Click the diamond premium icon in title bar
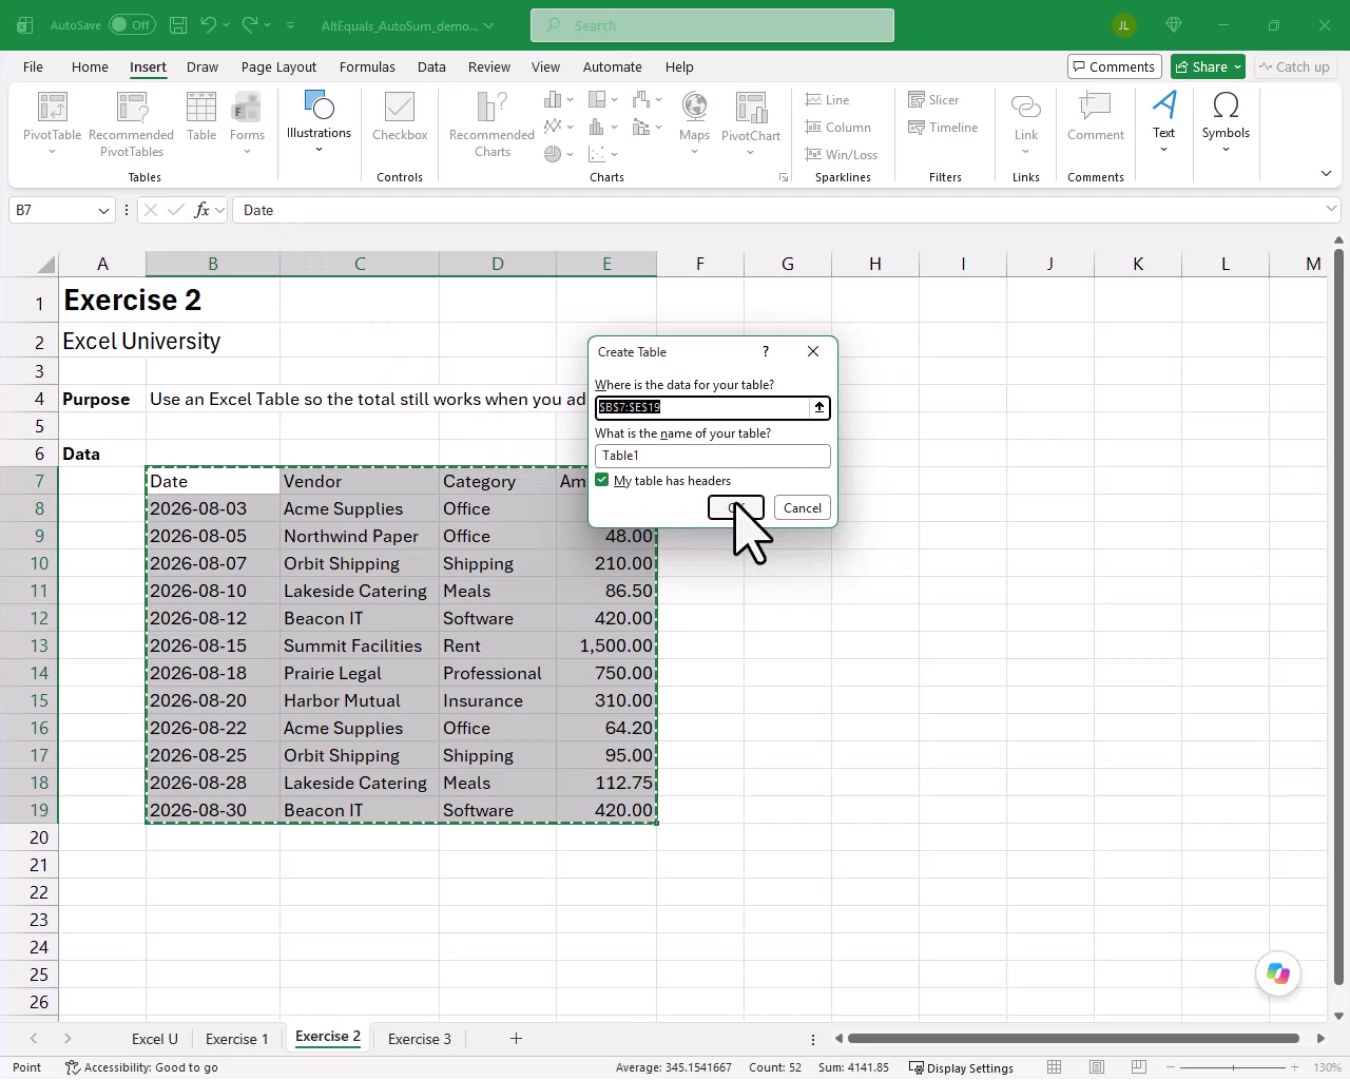This screenshot has height=1080, width=1350. (x=1174, y=25)
